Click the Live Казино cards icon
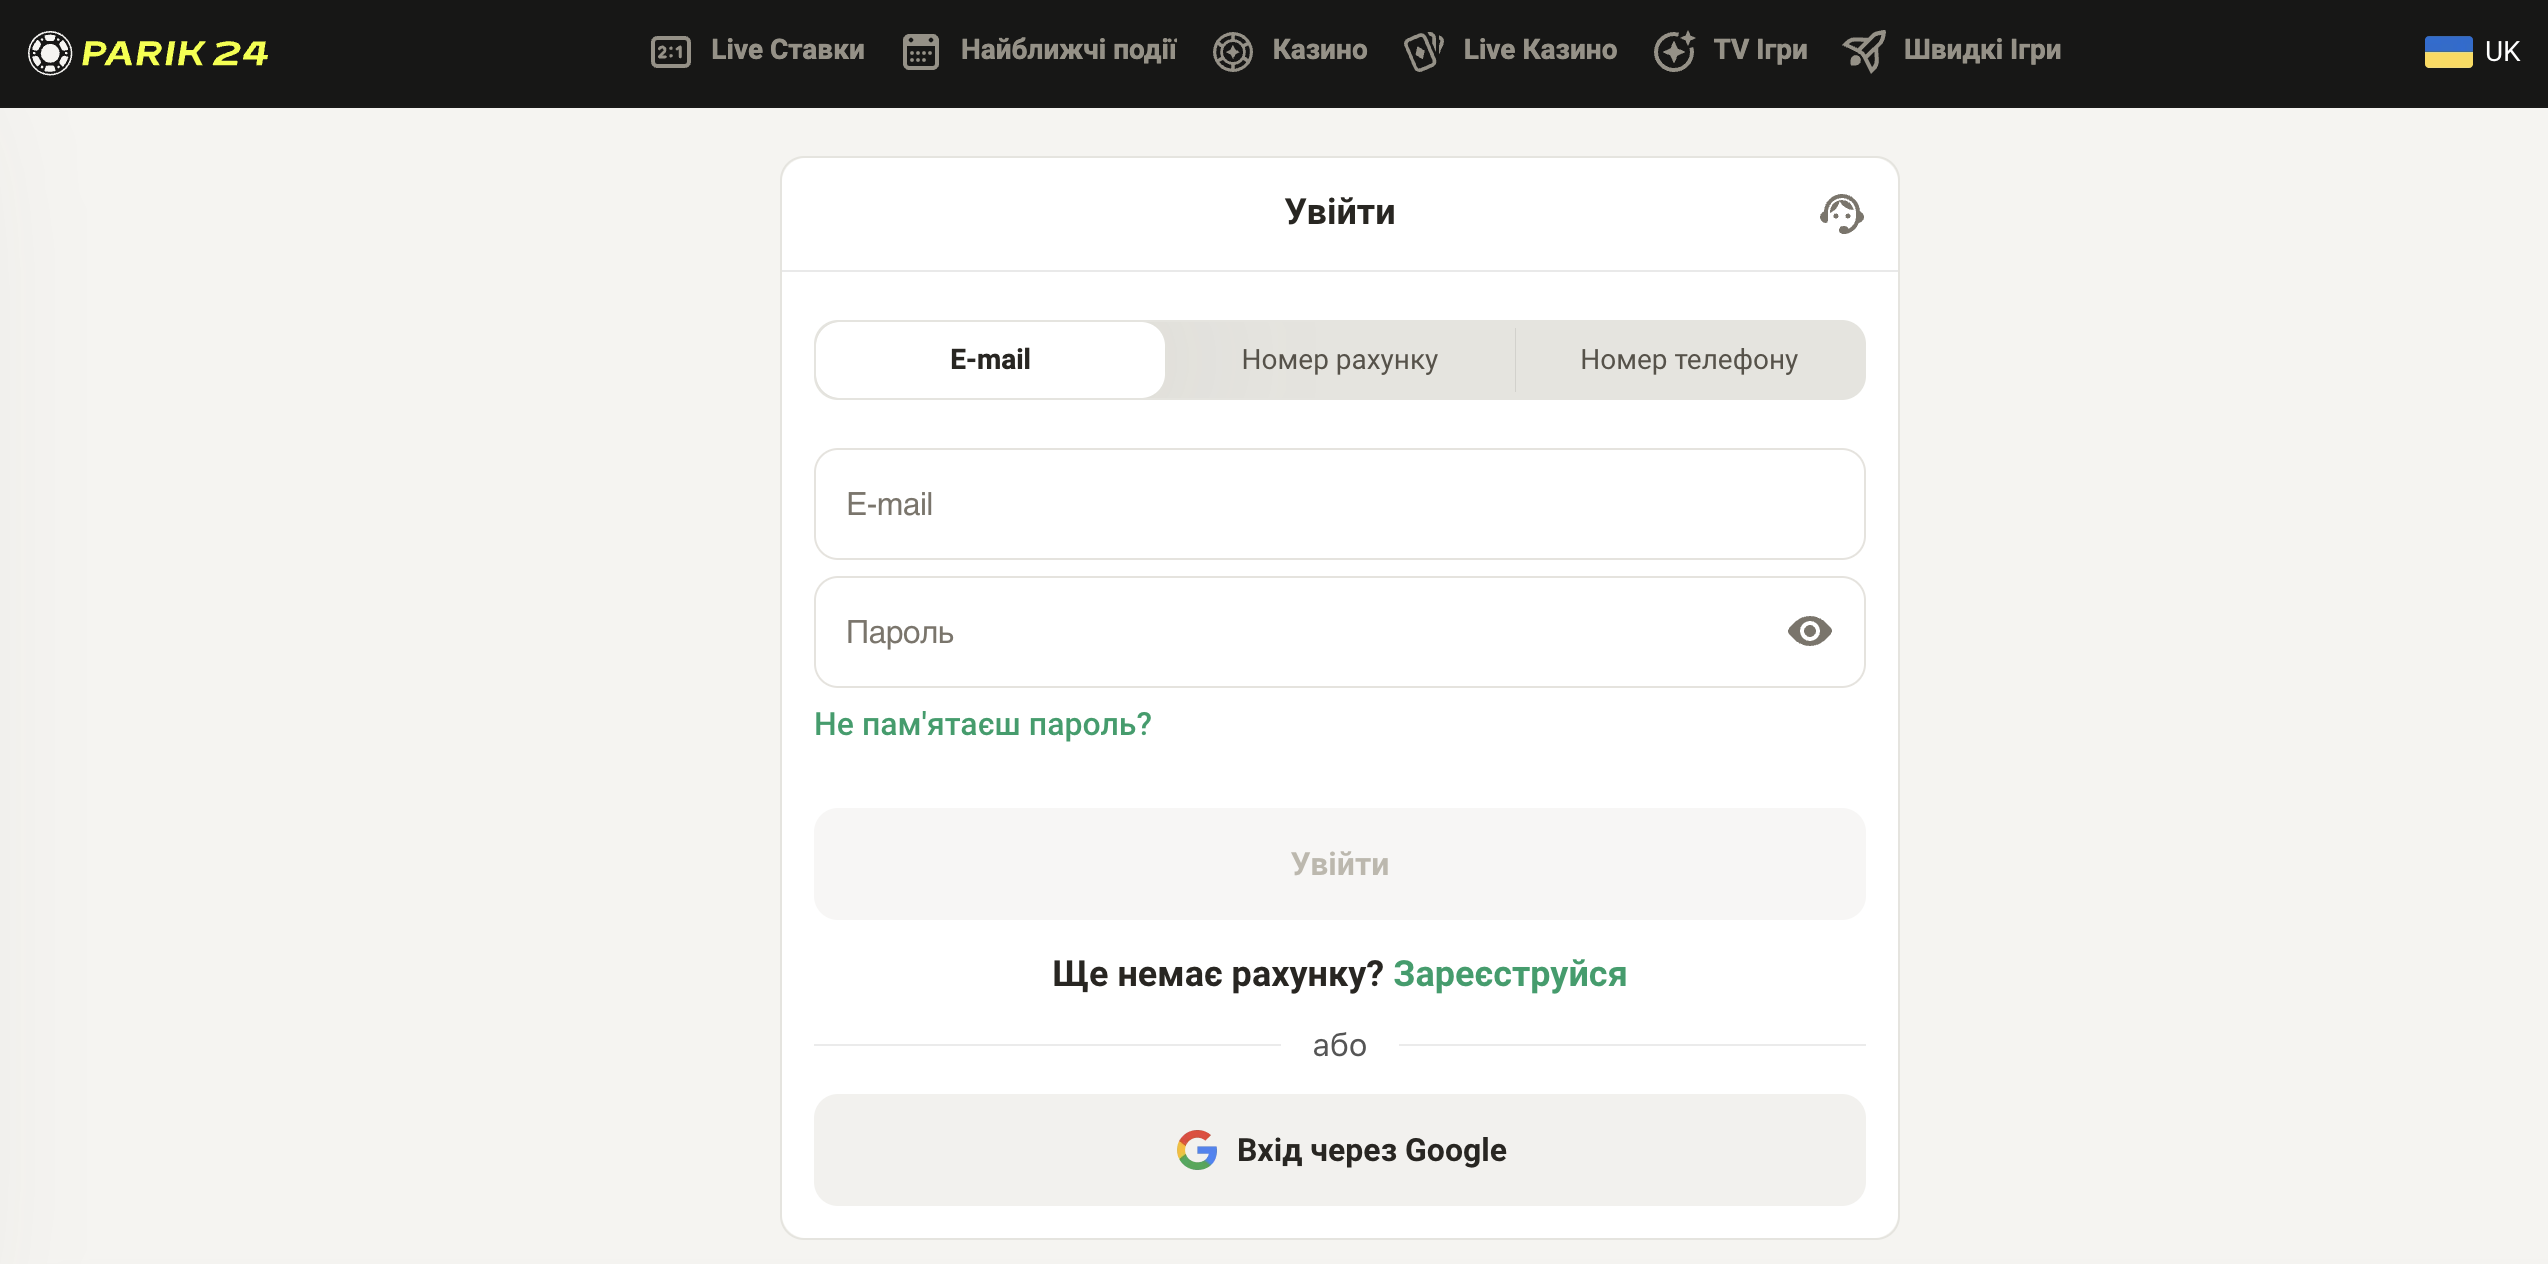The image size is (2548, 1264). (x=1424, y=51)
